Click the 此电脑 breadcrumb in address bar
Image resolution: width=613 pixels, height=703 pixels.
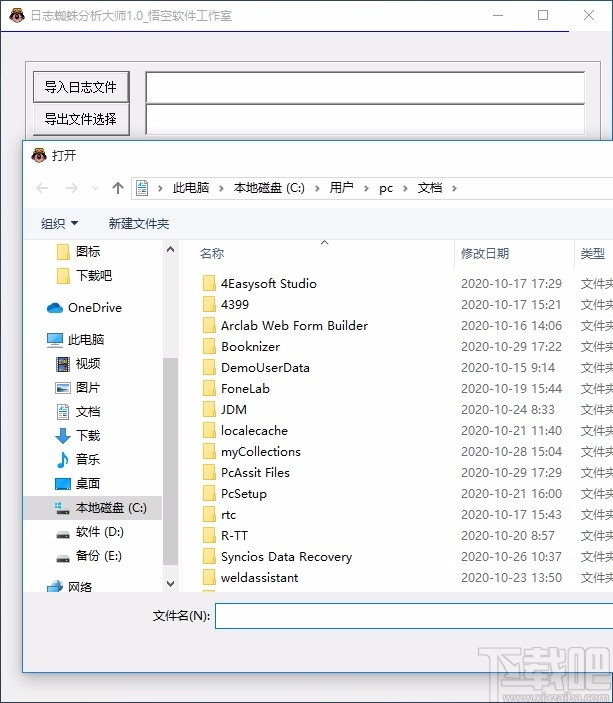tap(191, 188)
